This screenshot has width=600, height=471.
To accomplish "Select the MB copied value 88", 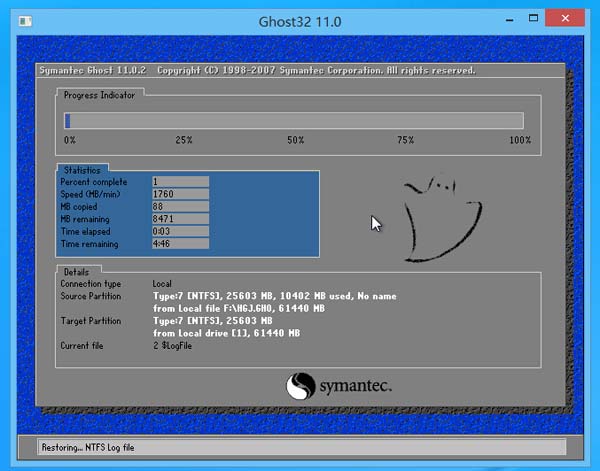I will click(181, 206).
